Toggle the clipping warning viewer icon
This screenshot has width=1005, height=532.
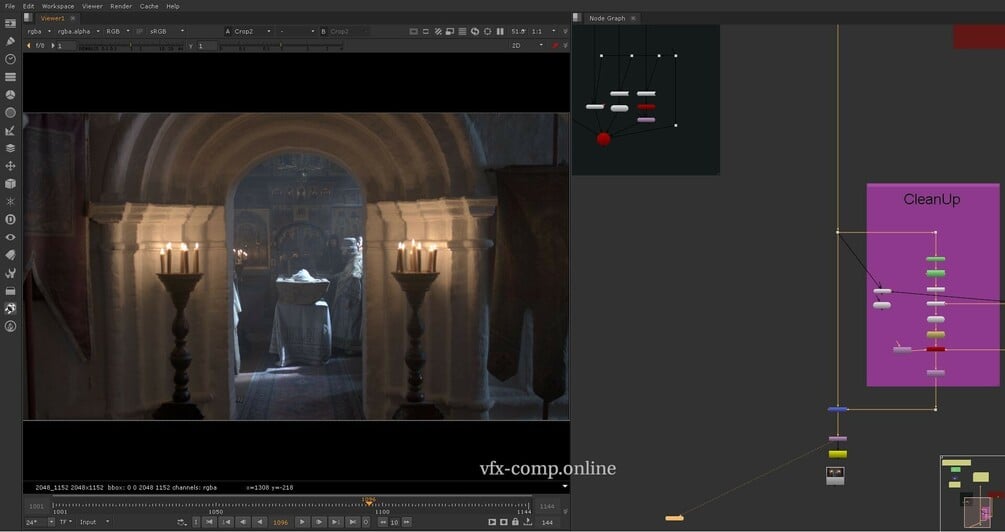[x=413, y=31]
